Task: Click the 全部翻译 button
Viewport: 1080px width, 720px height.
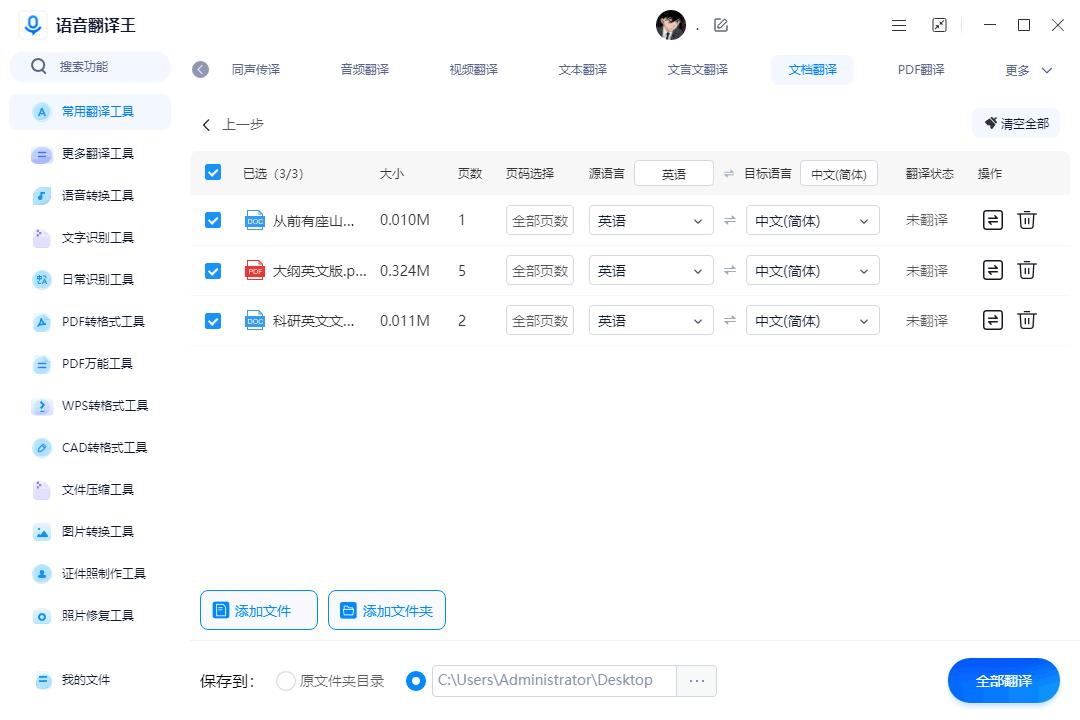Action: (1003, 681)
